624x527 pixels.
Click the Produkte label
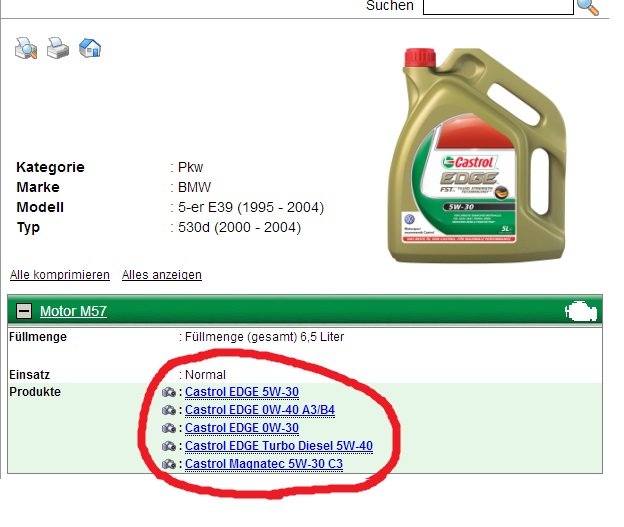35,392
